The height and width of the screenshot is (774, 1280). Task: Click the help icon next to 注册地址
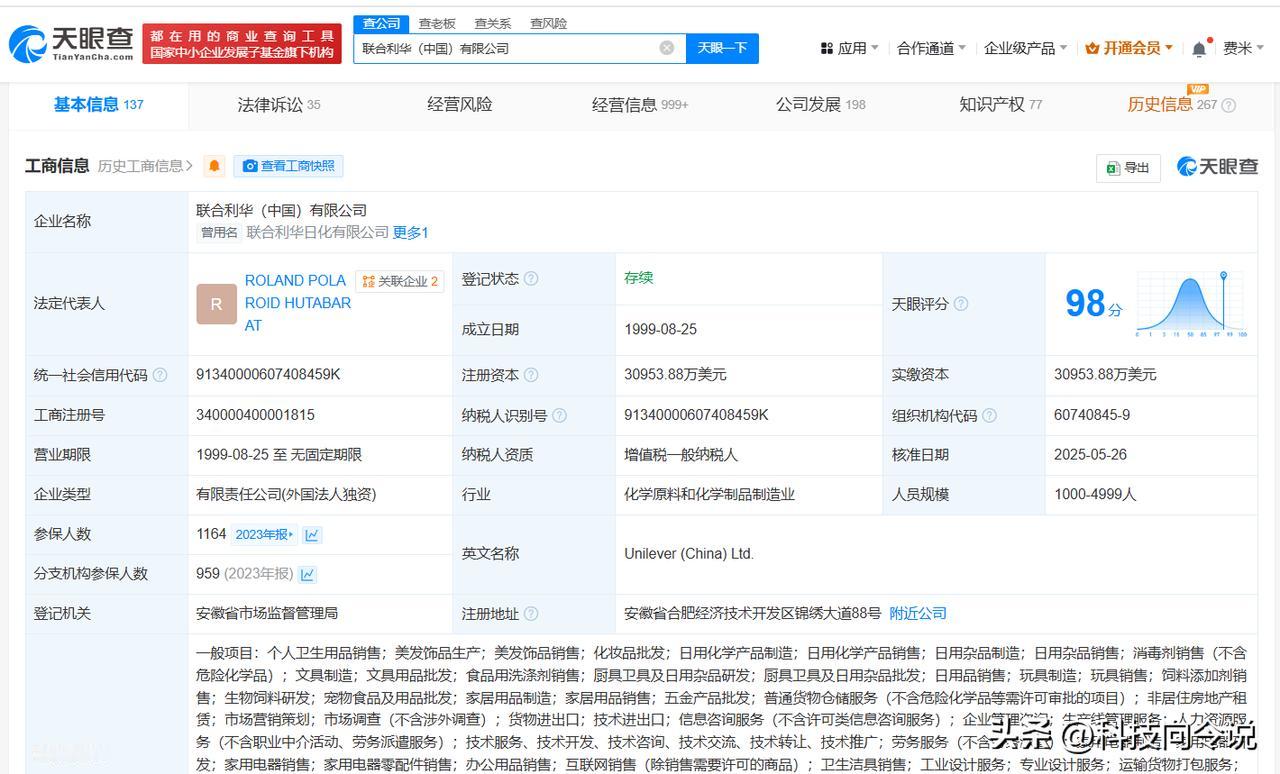point(531,614)
